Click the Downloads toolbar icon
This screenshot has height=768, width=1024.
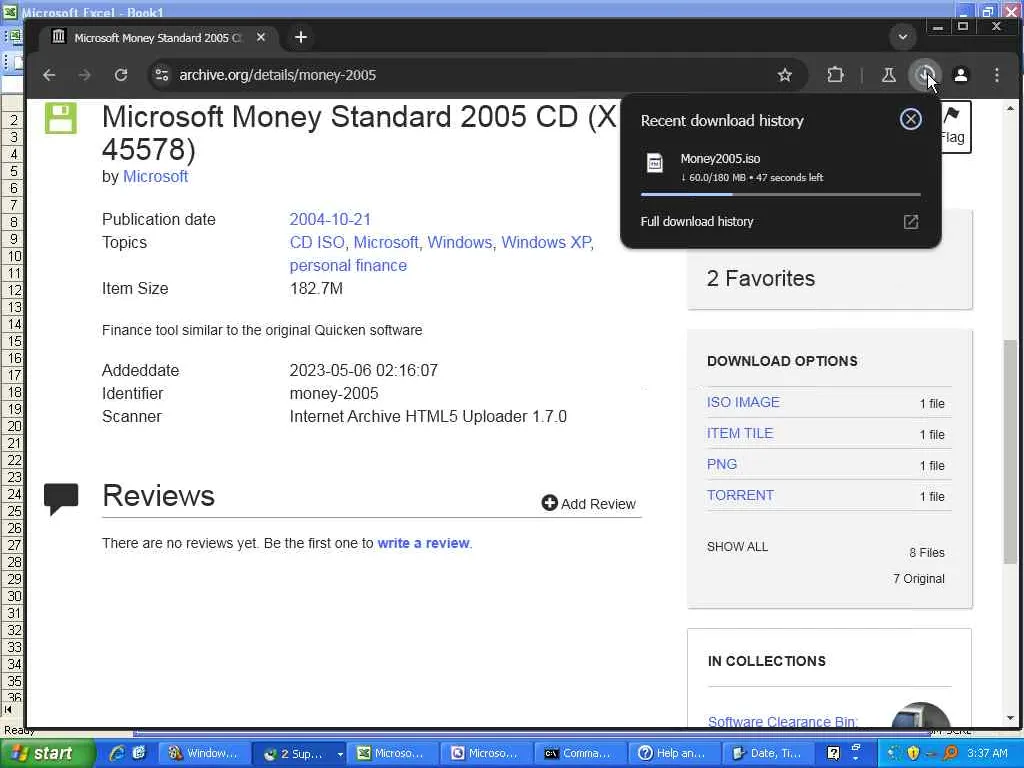[924, 75]
